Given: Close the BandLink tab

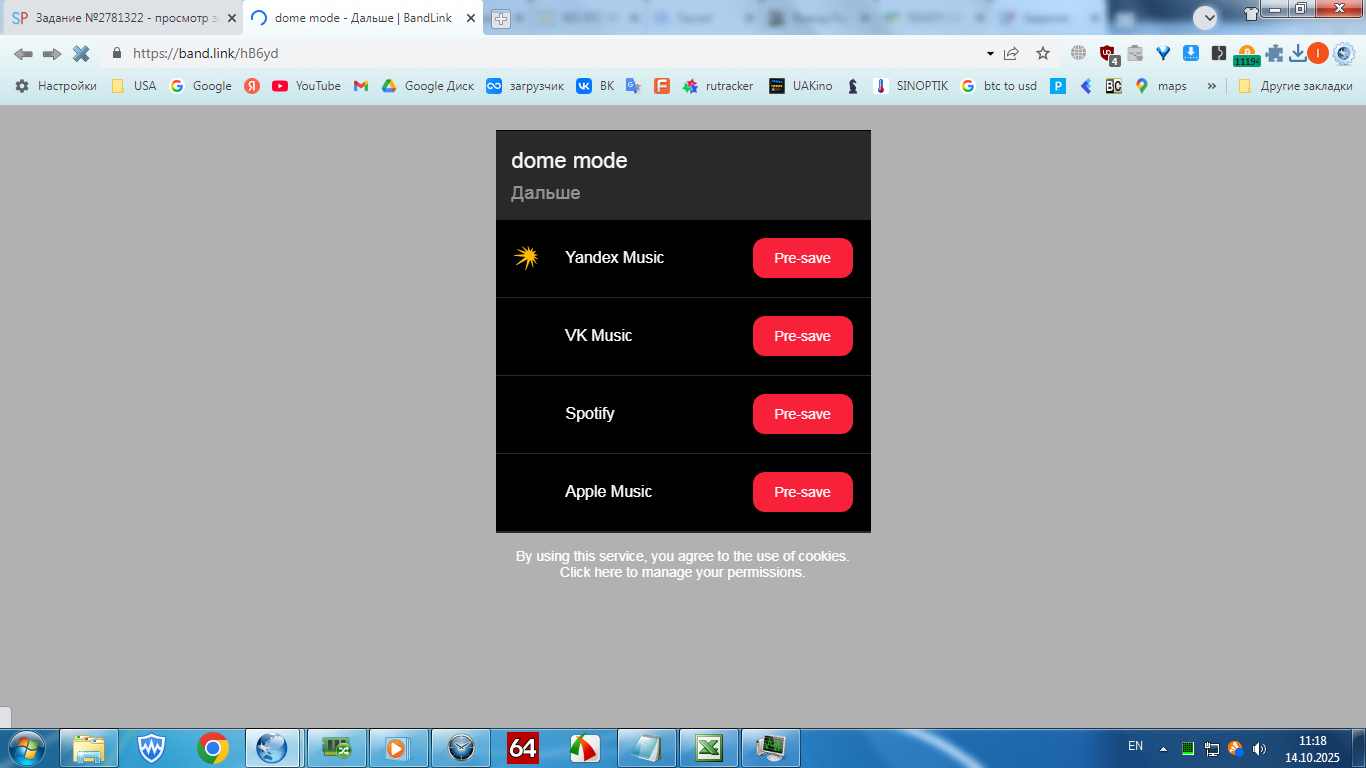Looking at the screenshot, I should (x=471, y=18).
